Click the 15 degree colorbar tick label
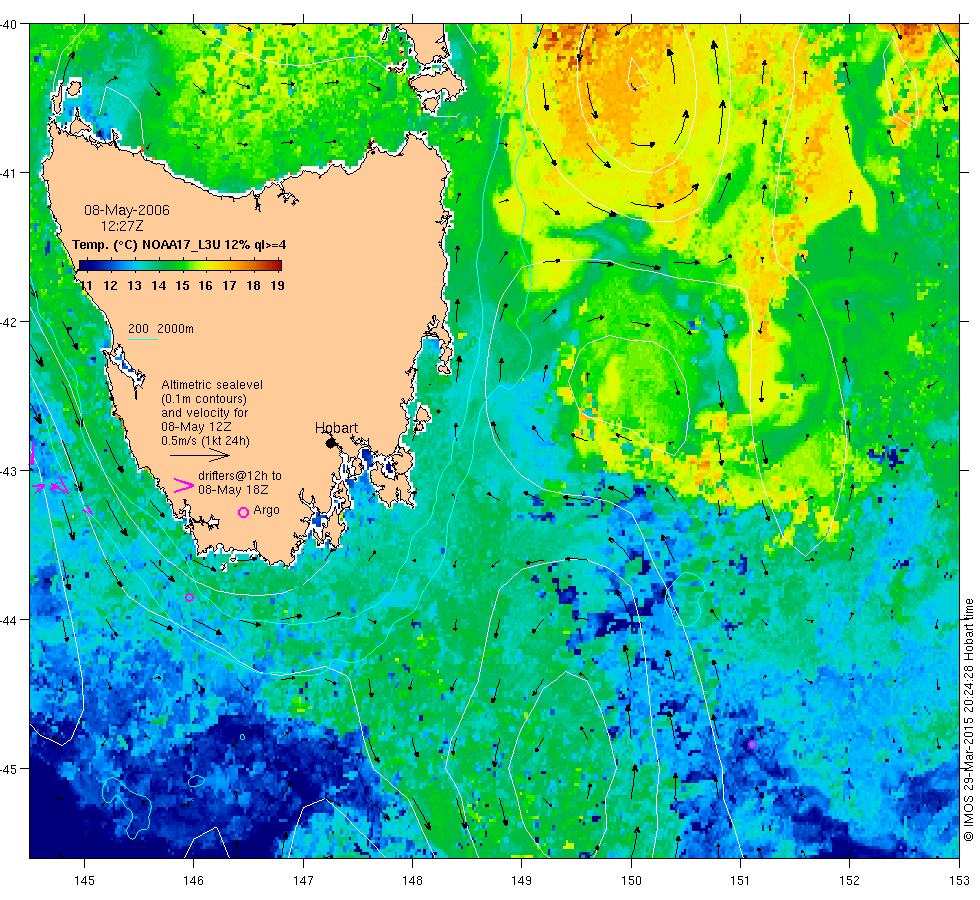The image size is (980, 900). [x=182, y=286]
